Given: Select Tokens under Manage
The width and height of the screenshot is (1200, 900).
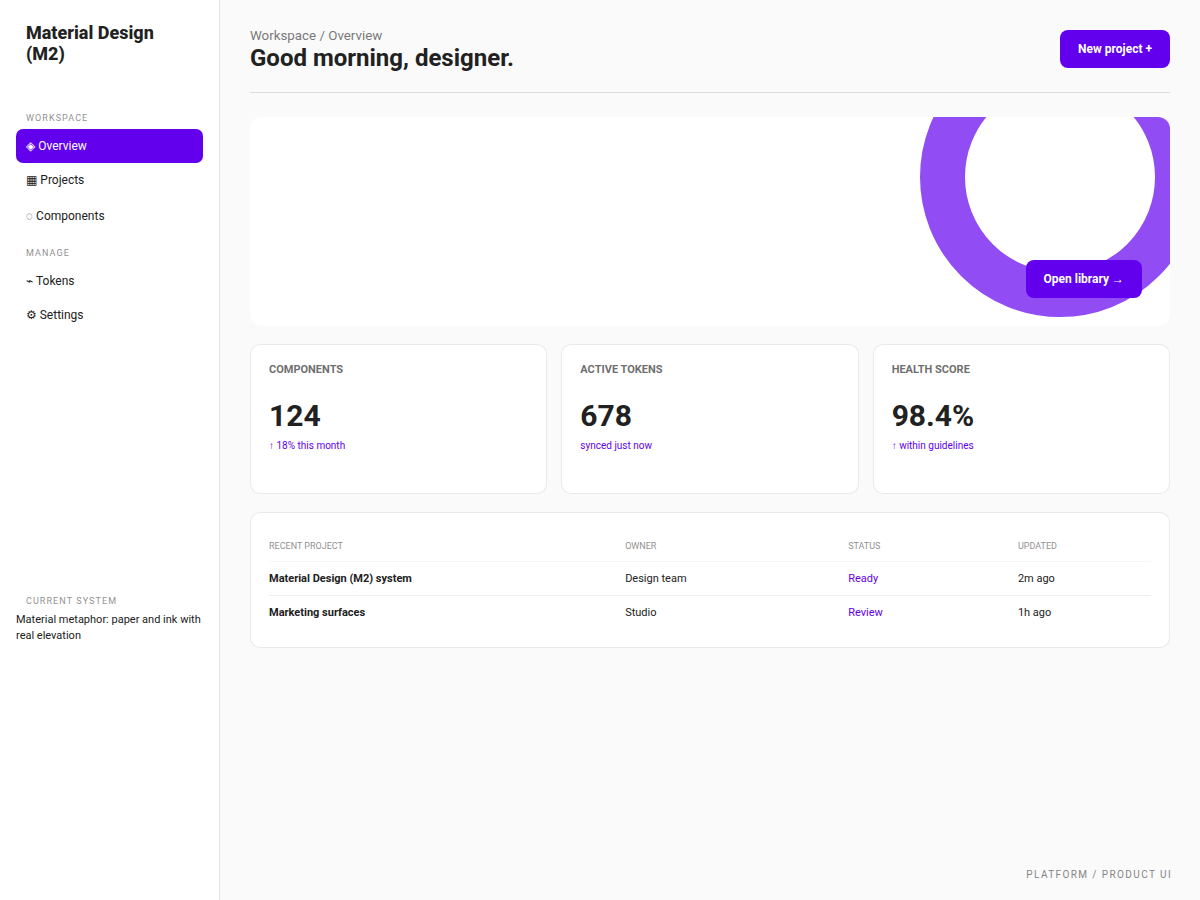Looking at the screenshot, I should 109,281.
